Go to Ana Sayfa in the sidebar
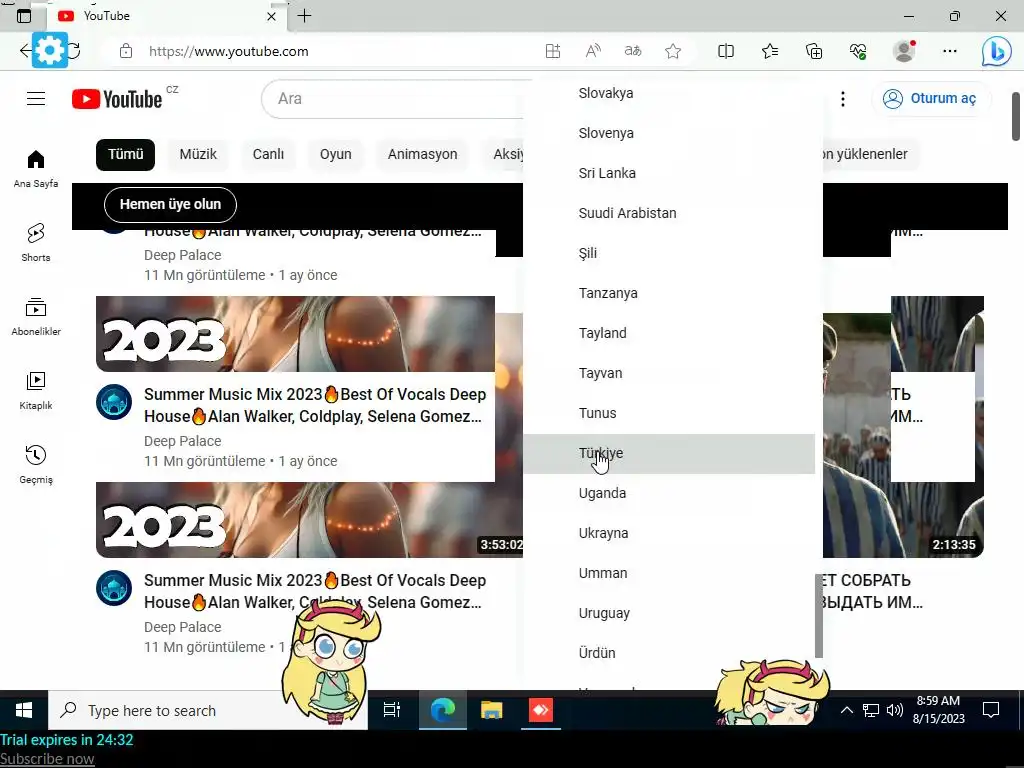 coord(36,169)
